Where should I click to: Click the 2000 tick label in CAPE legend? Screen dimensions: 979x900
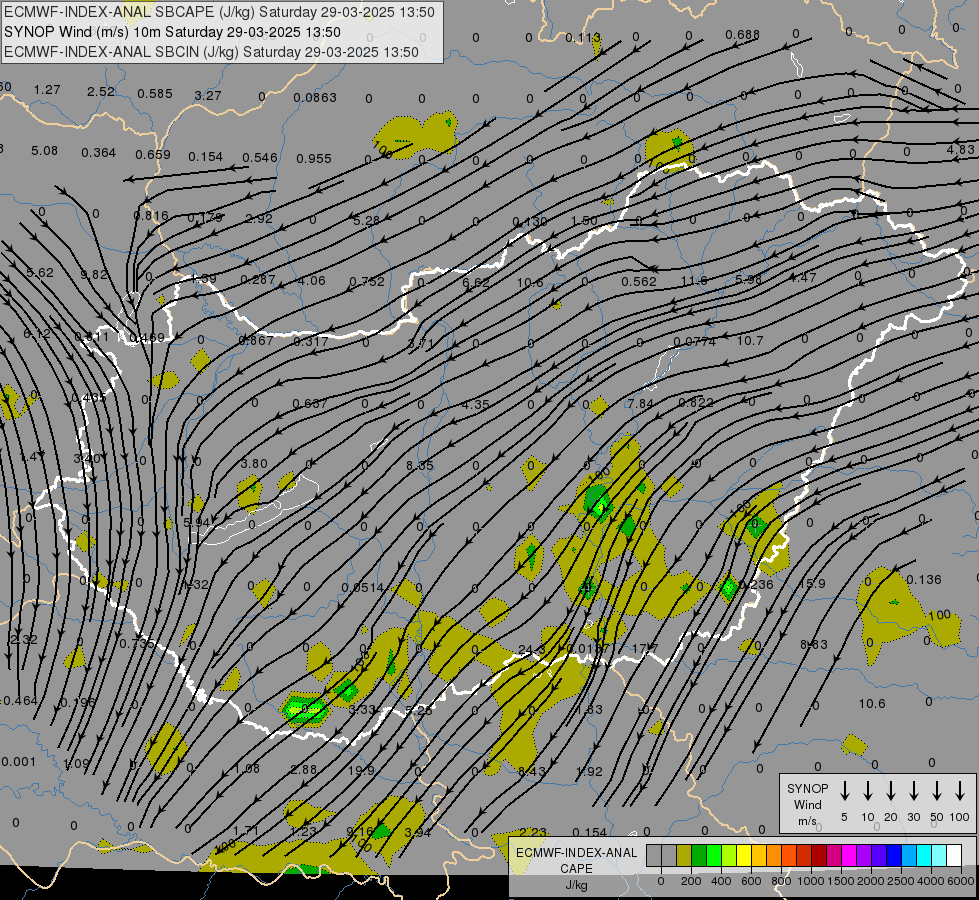(871, 881)
